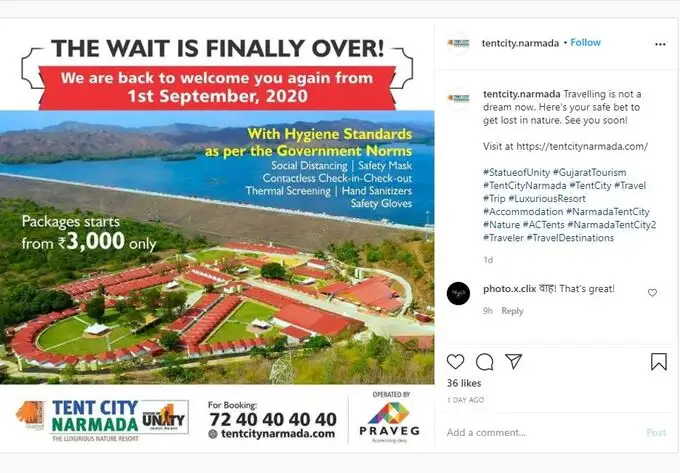
Task: Open the three-dot more options menu
Action: coord(660,44)
